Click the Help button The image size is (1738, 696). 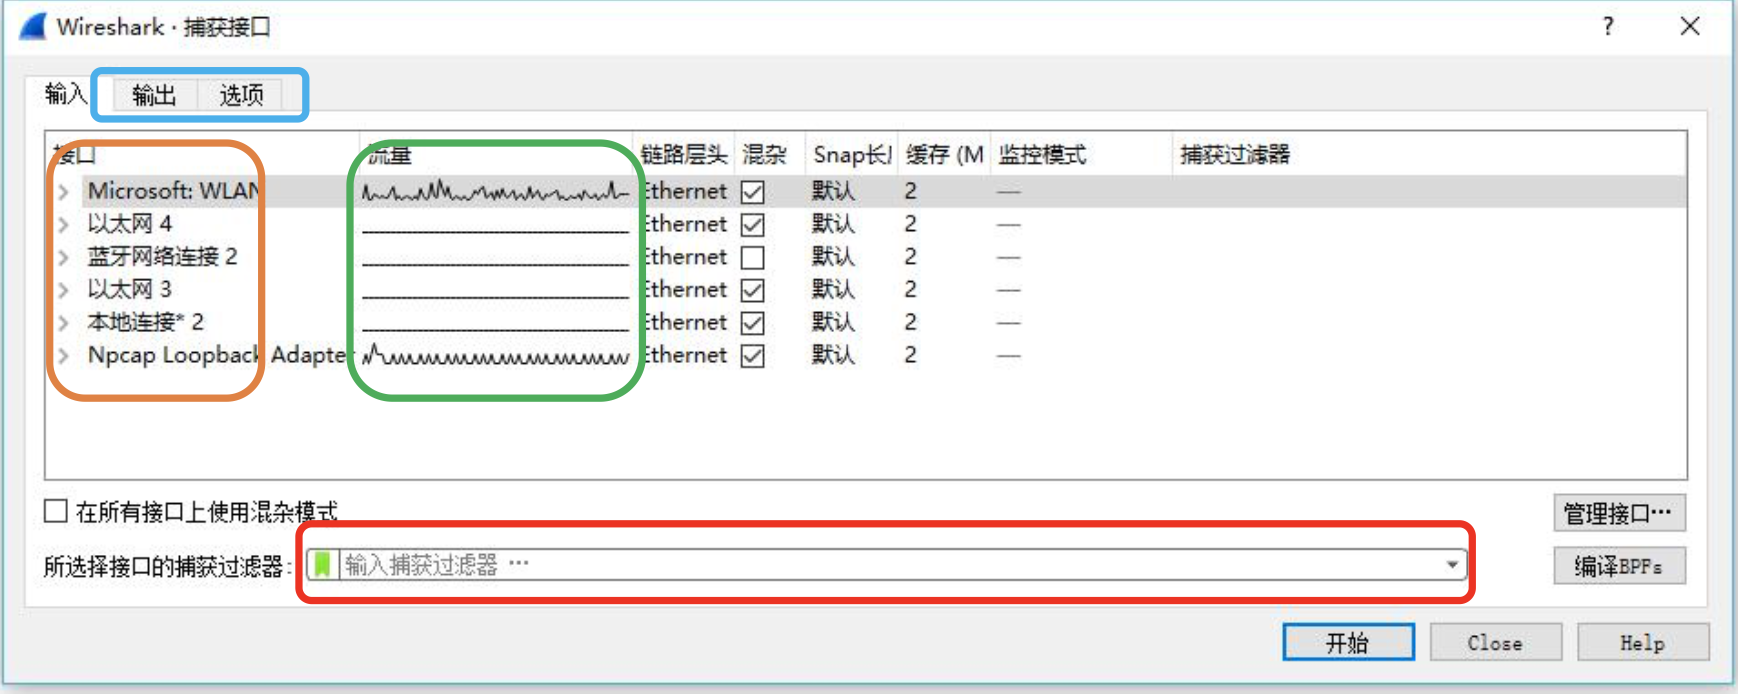1642,642
